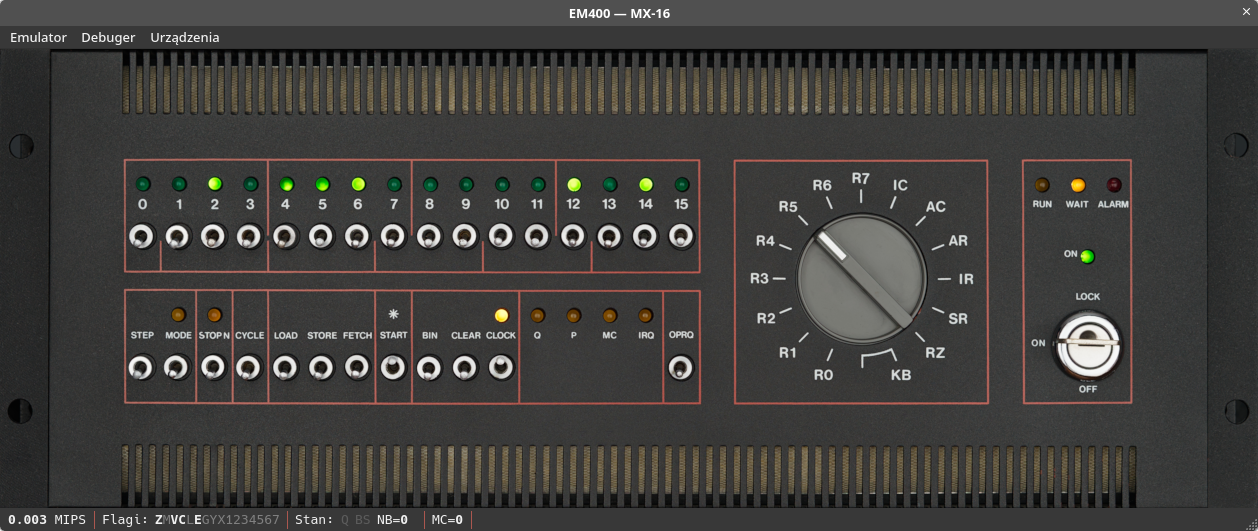
Task: Flip the STEP switch
Action: coord(142,368)
